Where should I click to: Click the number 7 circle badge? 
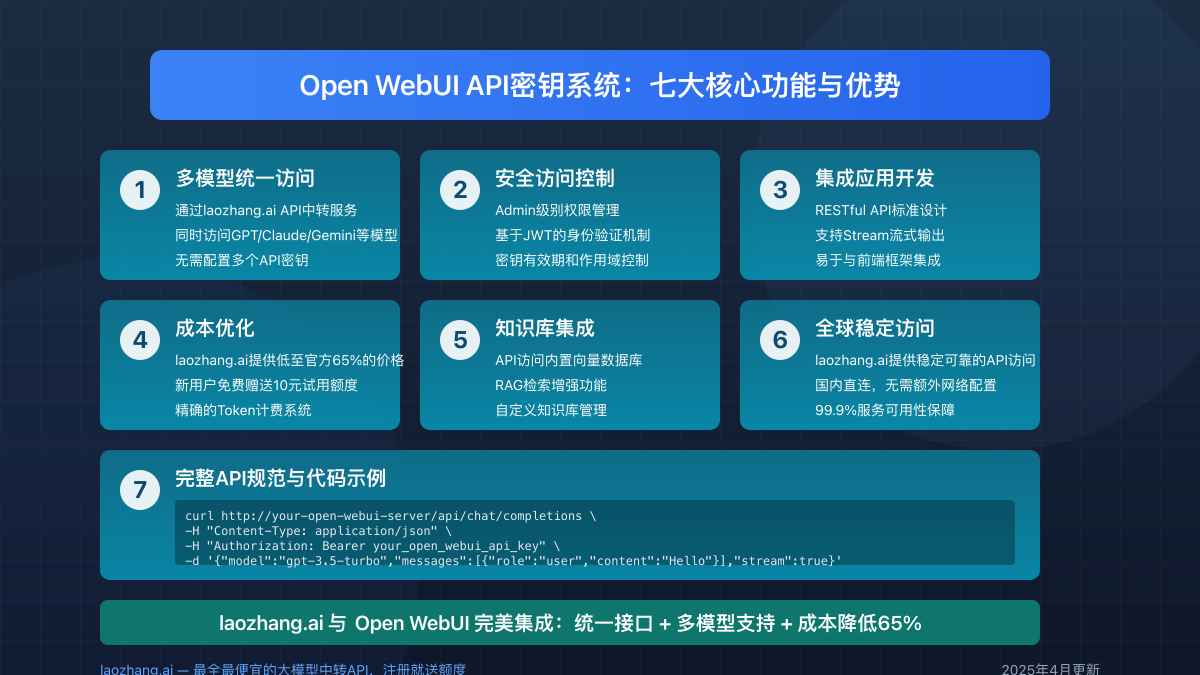(140, 490)
